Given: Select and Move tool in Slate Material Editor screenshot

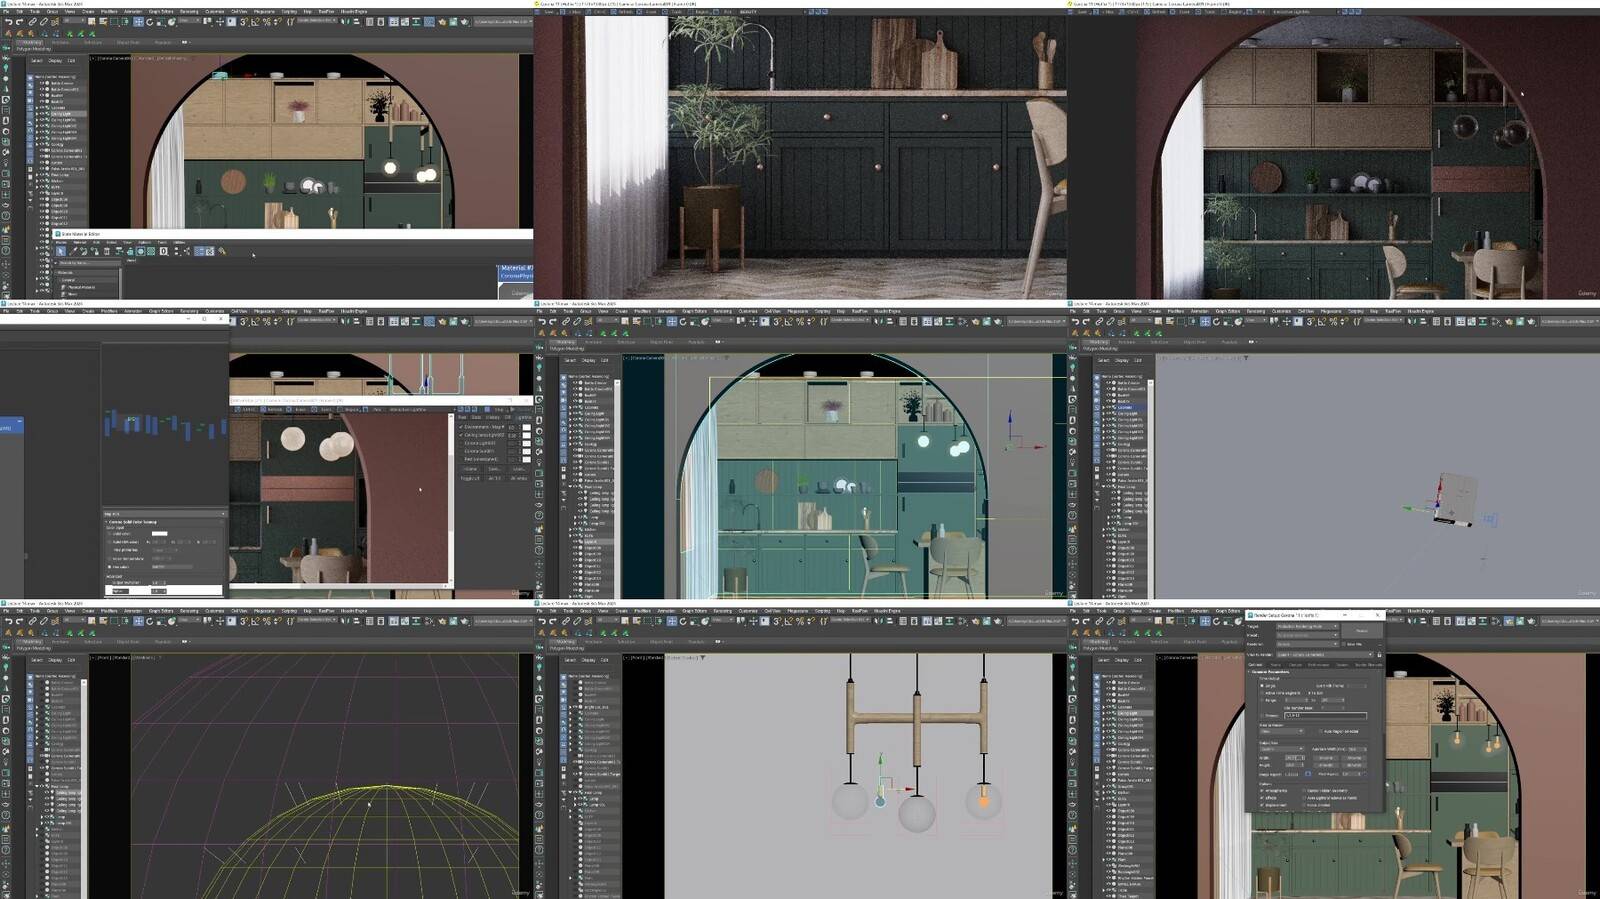Looking at the screenshot, I should (138, 21).
